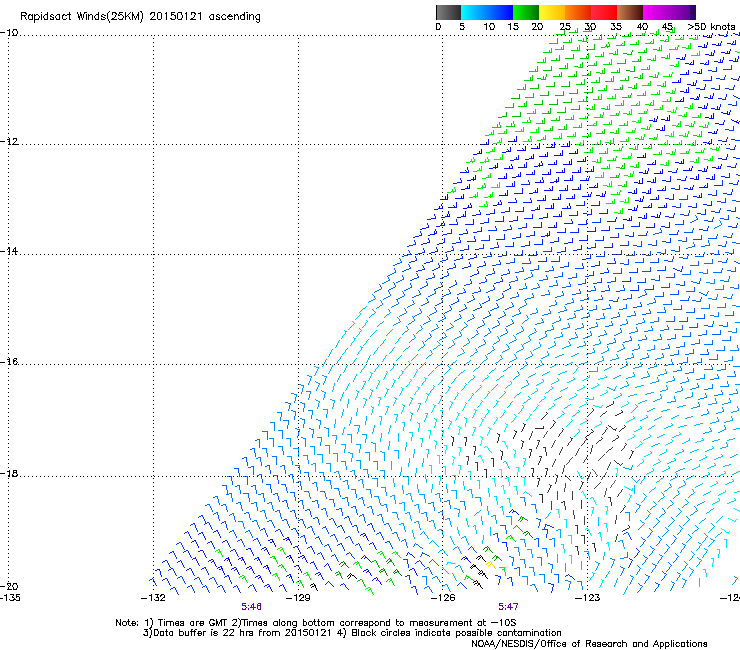Image resolution: width=740 pixels, height=650 pixels.
Task: Click the '-129' longitude axis label
Action: 298,598
